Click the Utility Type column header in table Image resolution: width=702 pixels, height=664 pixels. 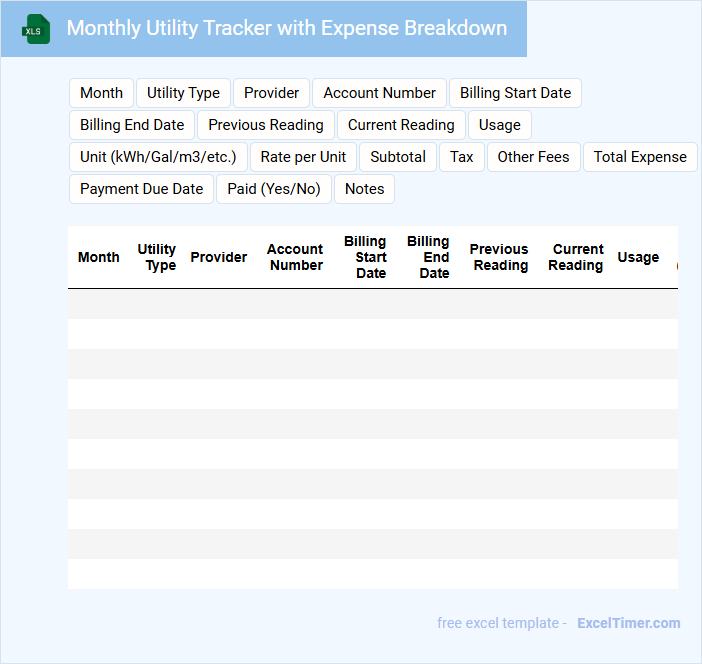click(x=157, y=257)
